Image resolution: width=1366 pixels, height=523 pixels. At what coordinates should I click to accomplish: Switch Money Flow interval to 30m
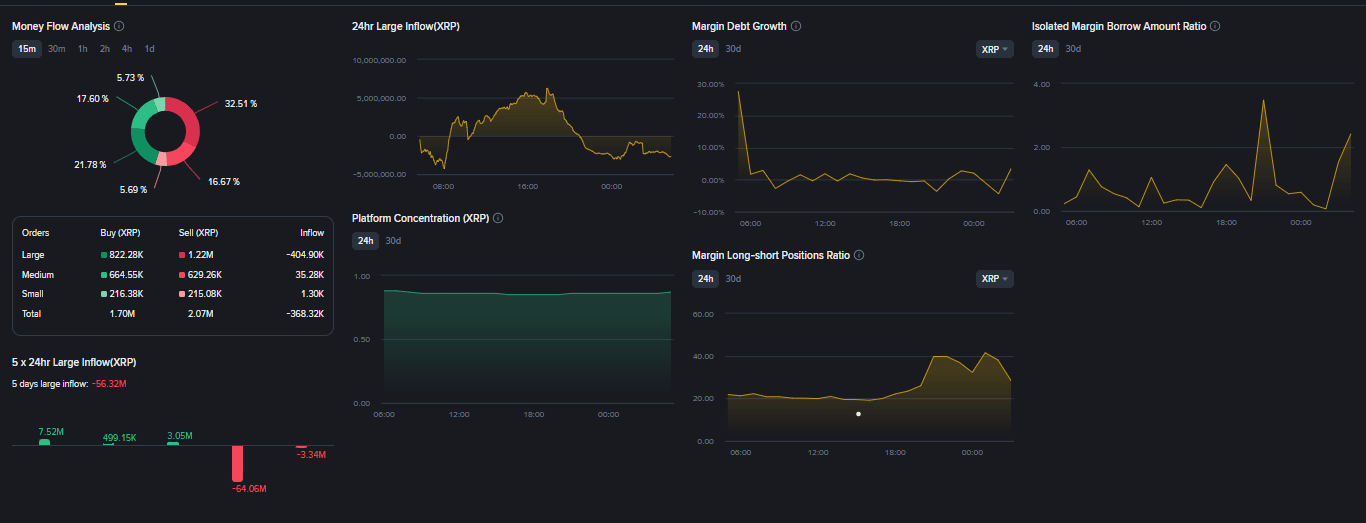point(57,49)
